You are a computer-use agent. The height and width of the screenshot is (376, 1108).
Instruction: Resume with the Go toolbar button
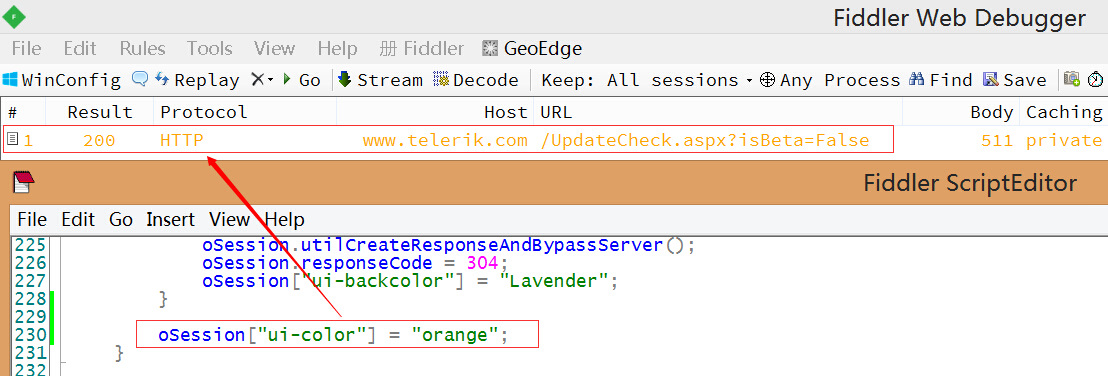302,80
